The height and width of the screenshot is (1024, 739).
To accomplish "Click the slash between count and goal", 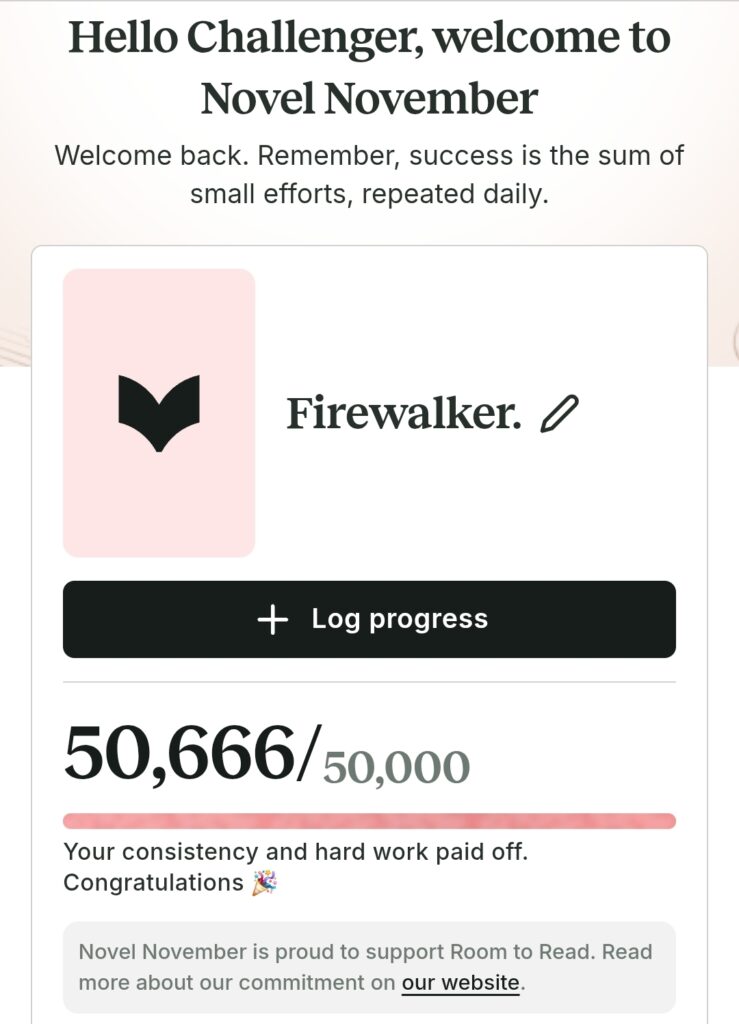I will pyautogui.click(x=310, y=752).
